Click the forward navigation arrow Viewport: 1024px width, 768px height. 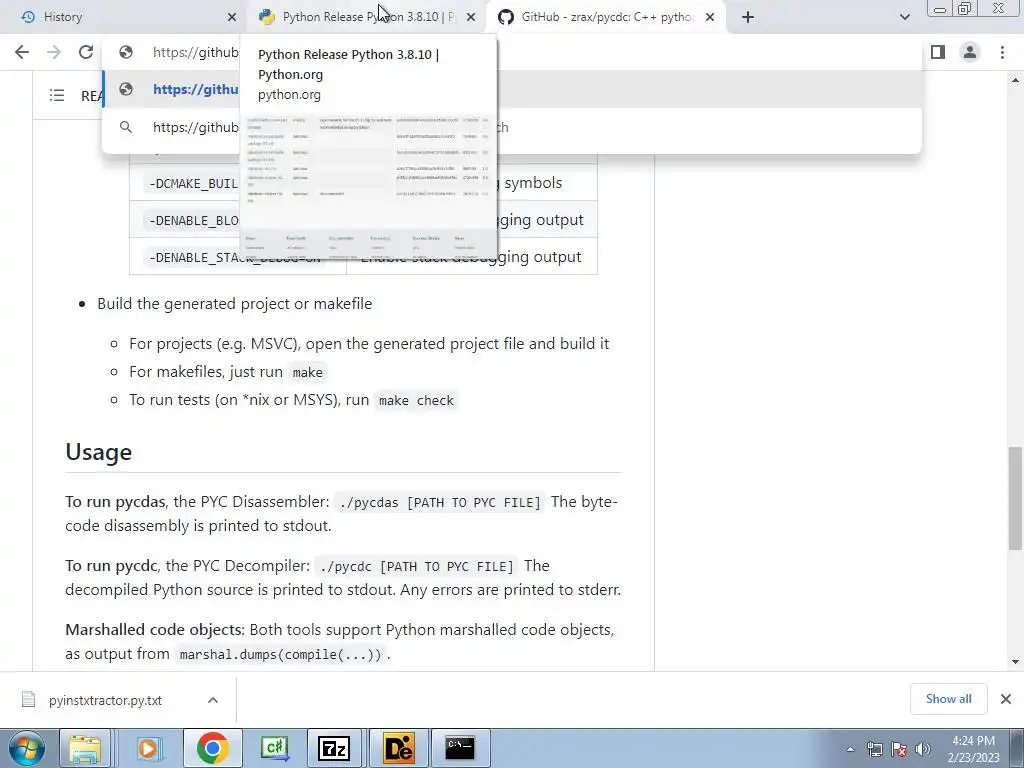[x=54, y=52]
